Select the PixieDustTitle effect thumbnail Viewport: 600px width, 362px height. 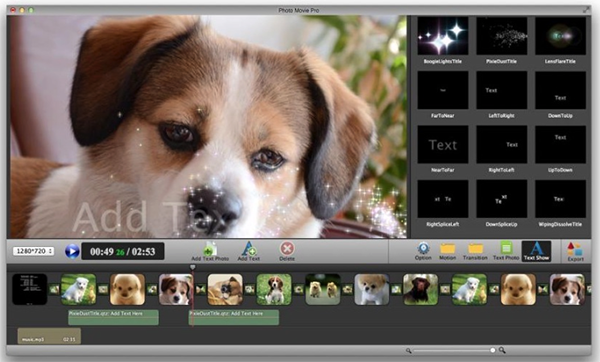click(x=502, y=36)
